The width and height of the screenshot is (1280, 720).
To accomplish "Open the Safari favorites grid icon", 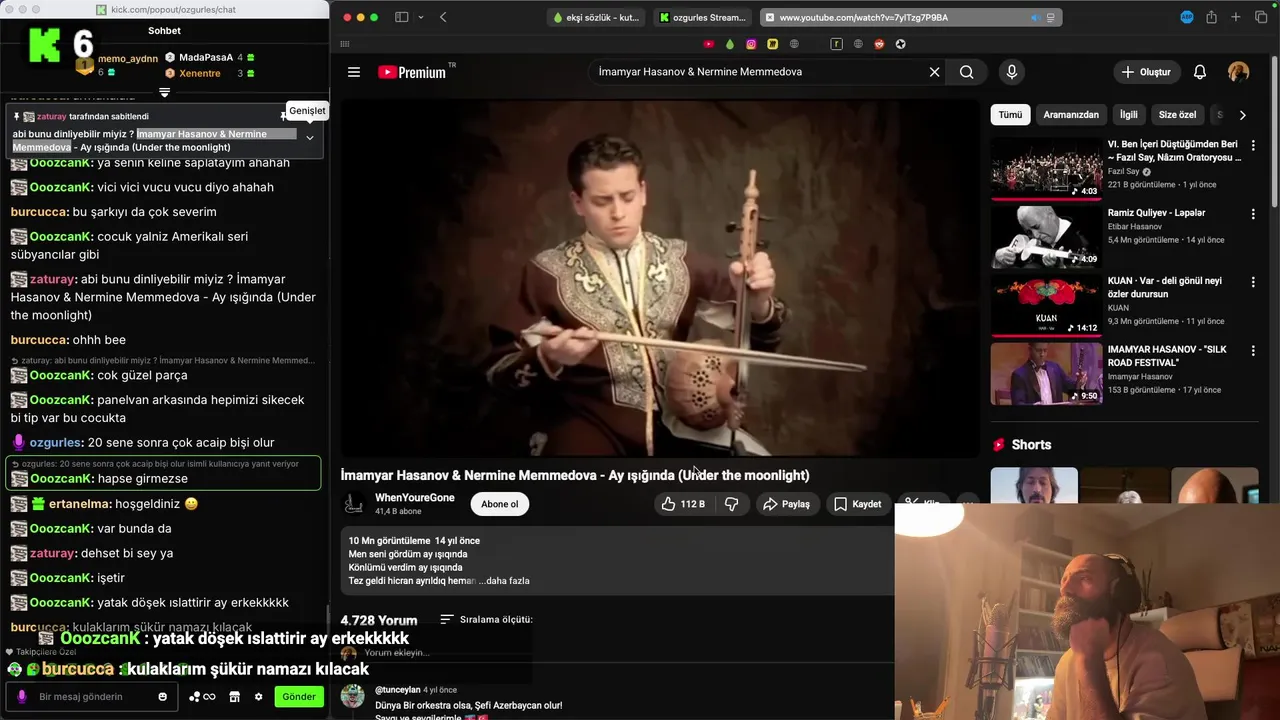I will (x=345, y=44).
